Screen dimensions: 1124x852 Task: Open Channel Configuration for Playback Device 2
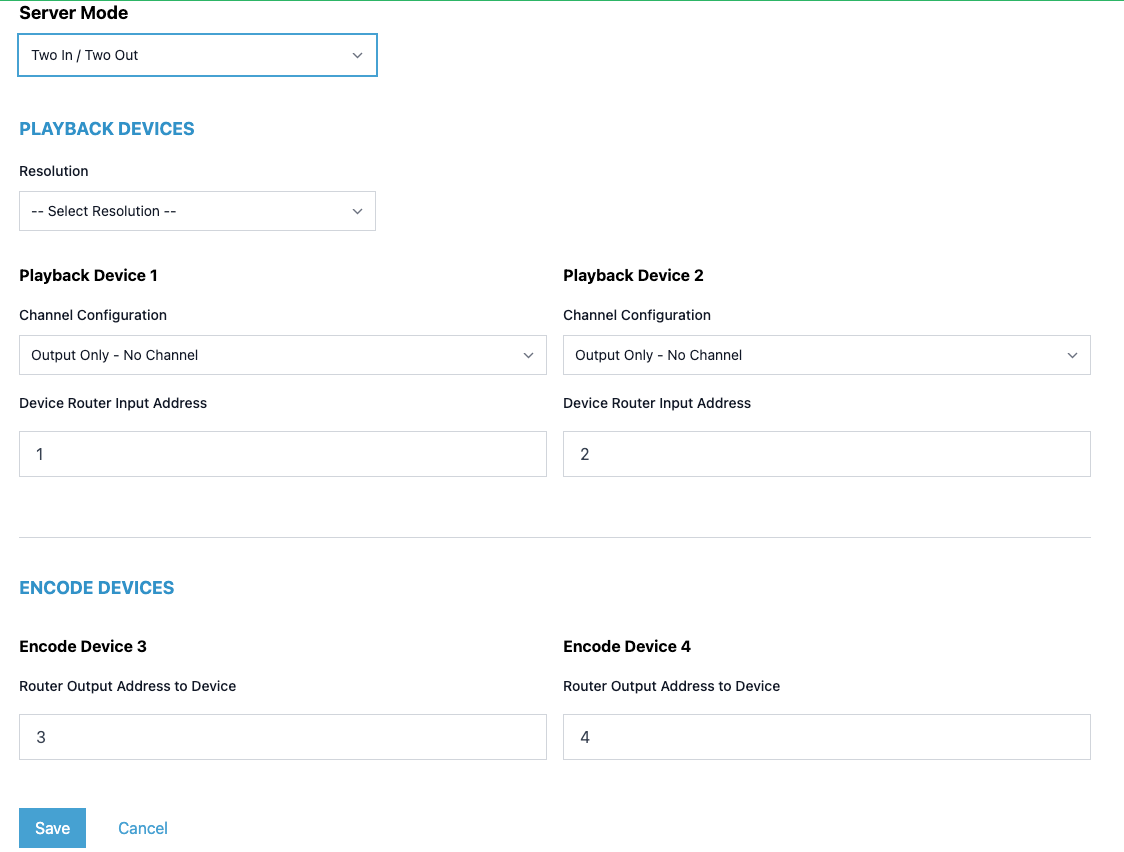pyautogui.click(x=827, y=355)
